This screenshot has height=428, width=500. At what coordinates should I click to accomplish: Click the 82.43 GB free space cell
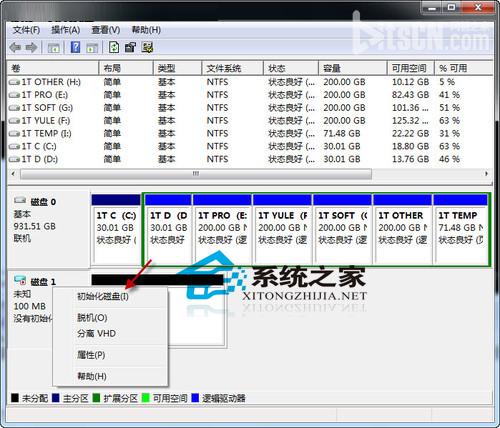click(x=410, y=95)
